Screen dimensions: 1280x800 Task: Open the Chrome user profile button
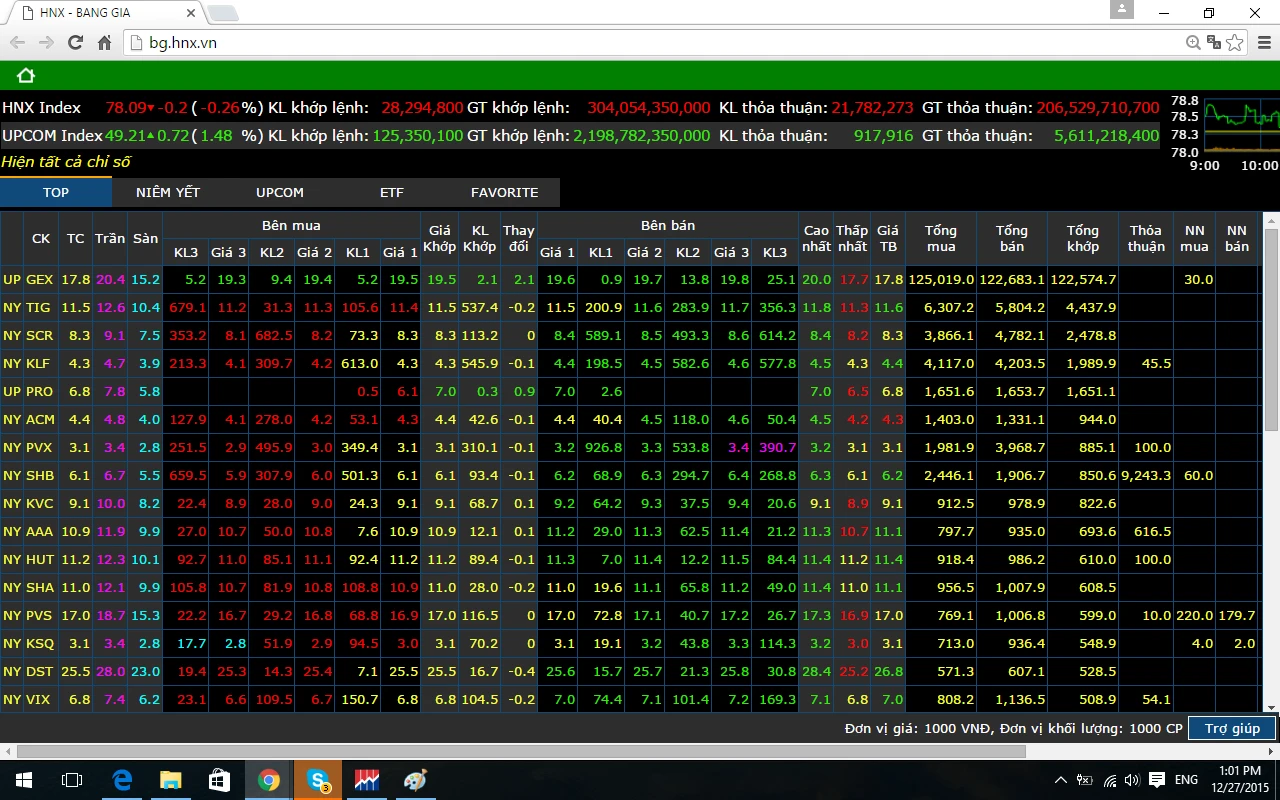pyautogui.click(x=1122, y=9)
